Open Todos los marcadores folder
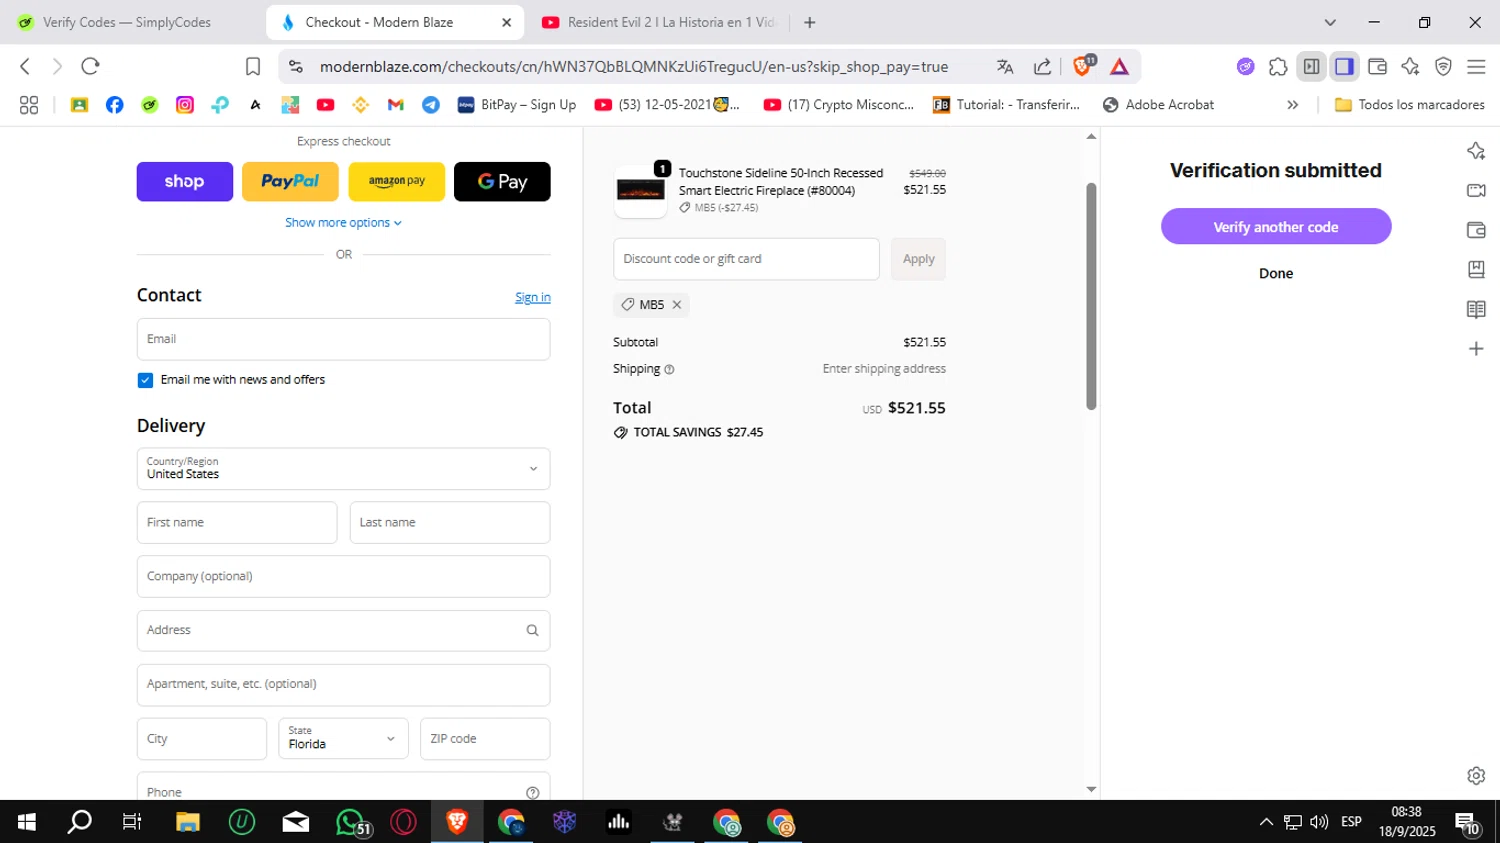 coord(1409,105)
